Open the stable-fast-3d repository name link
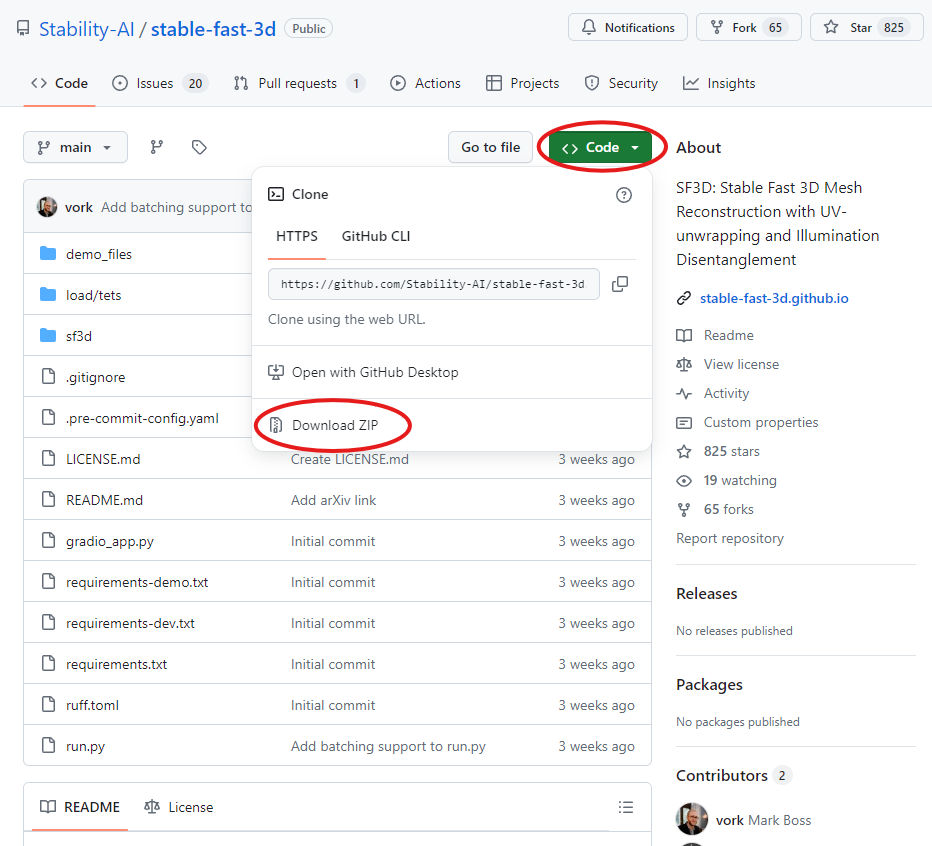Image resolution: width=932 pixels, height=846 pixels. coord(213,29)
